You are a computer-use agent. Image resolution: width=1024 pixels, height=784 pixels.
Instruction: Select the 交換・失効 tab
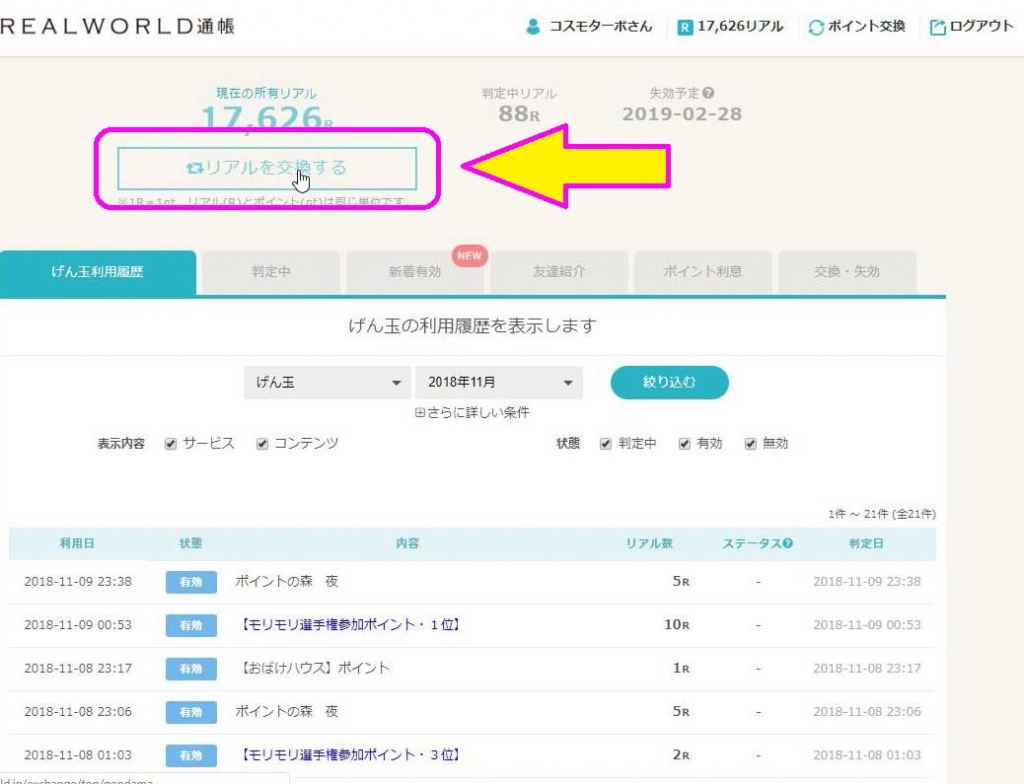click(x=847, y=272)
